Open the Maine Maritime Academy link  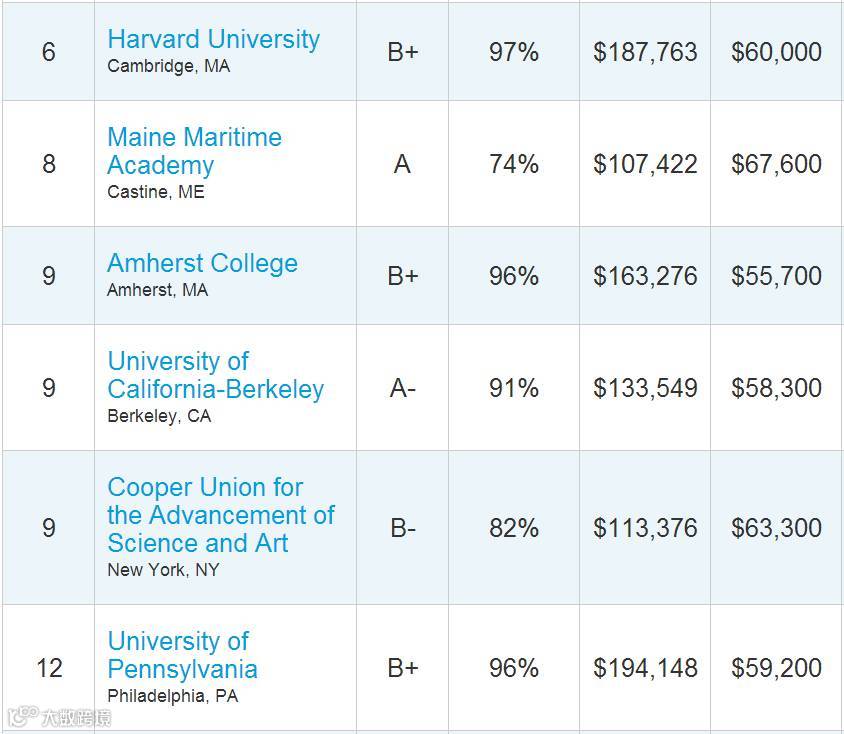[x=194, y=150]
